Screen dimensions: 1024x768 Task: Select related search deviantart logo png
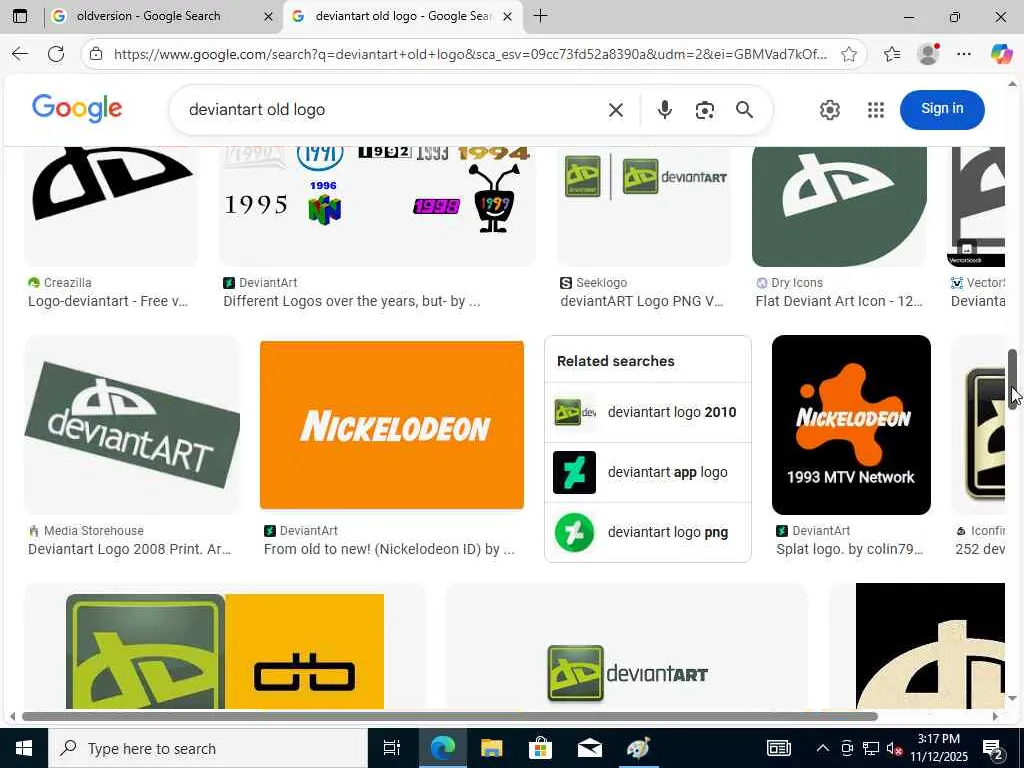(647, 532)
